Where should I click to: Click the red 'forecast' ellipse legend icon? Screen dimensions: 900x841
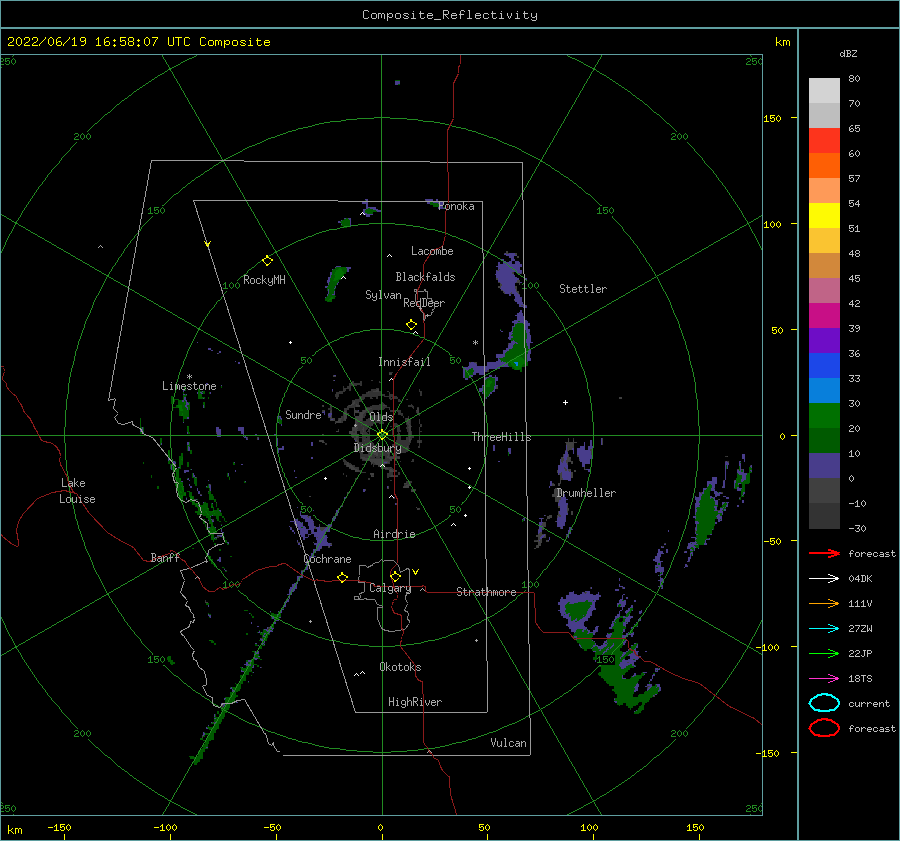pyautogui.click(x=824, y=728)
